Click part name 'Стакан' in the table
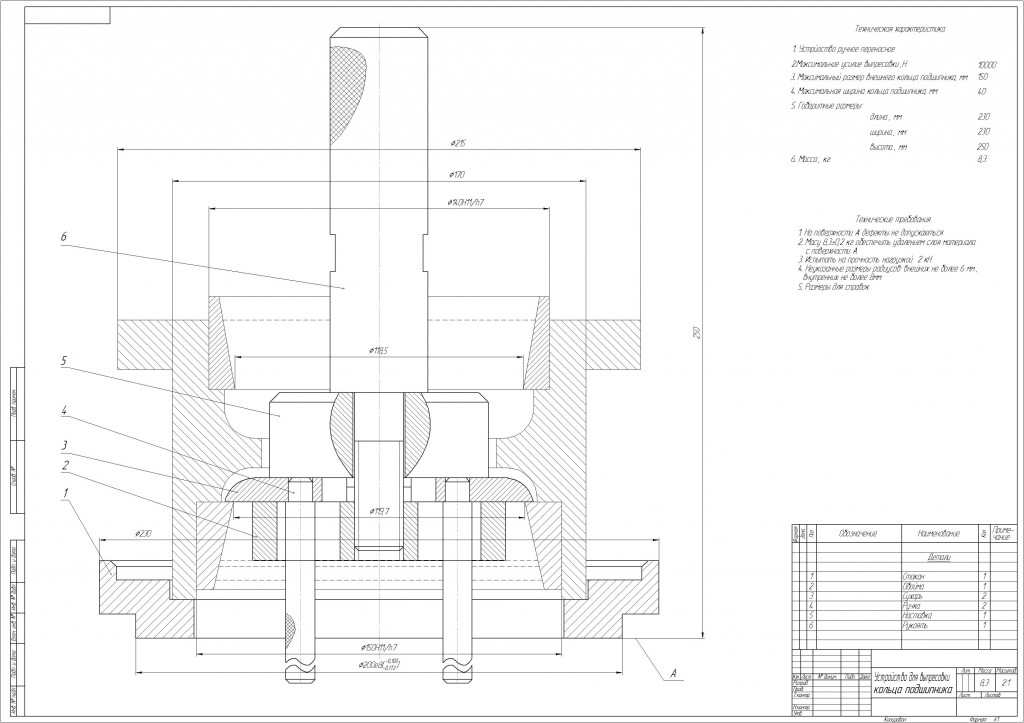This screenshot has height=723, width=1024. tap(913, 577)
